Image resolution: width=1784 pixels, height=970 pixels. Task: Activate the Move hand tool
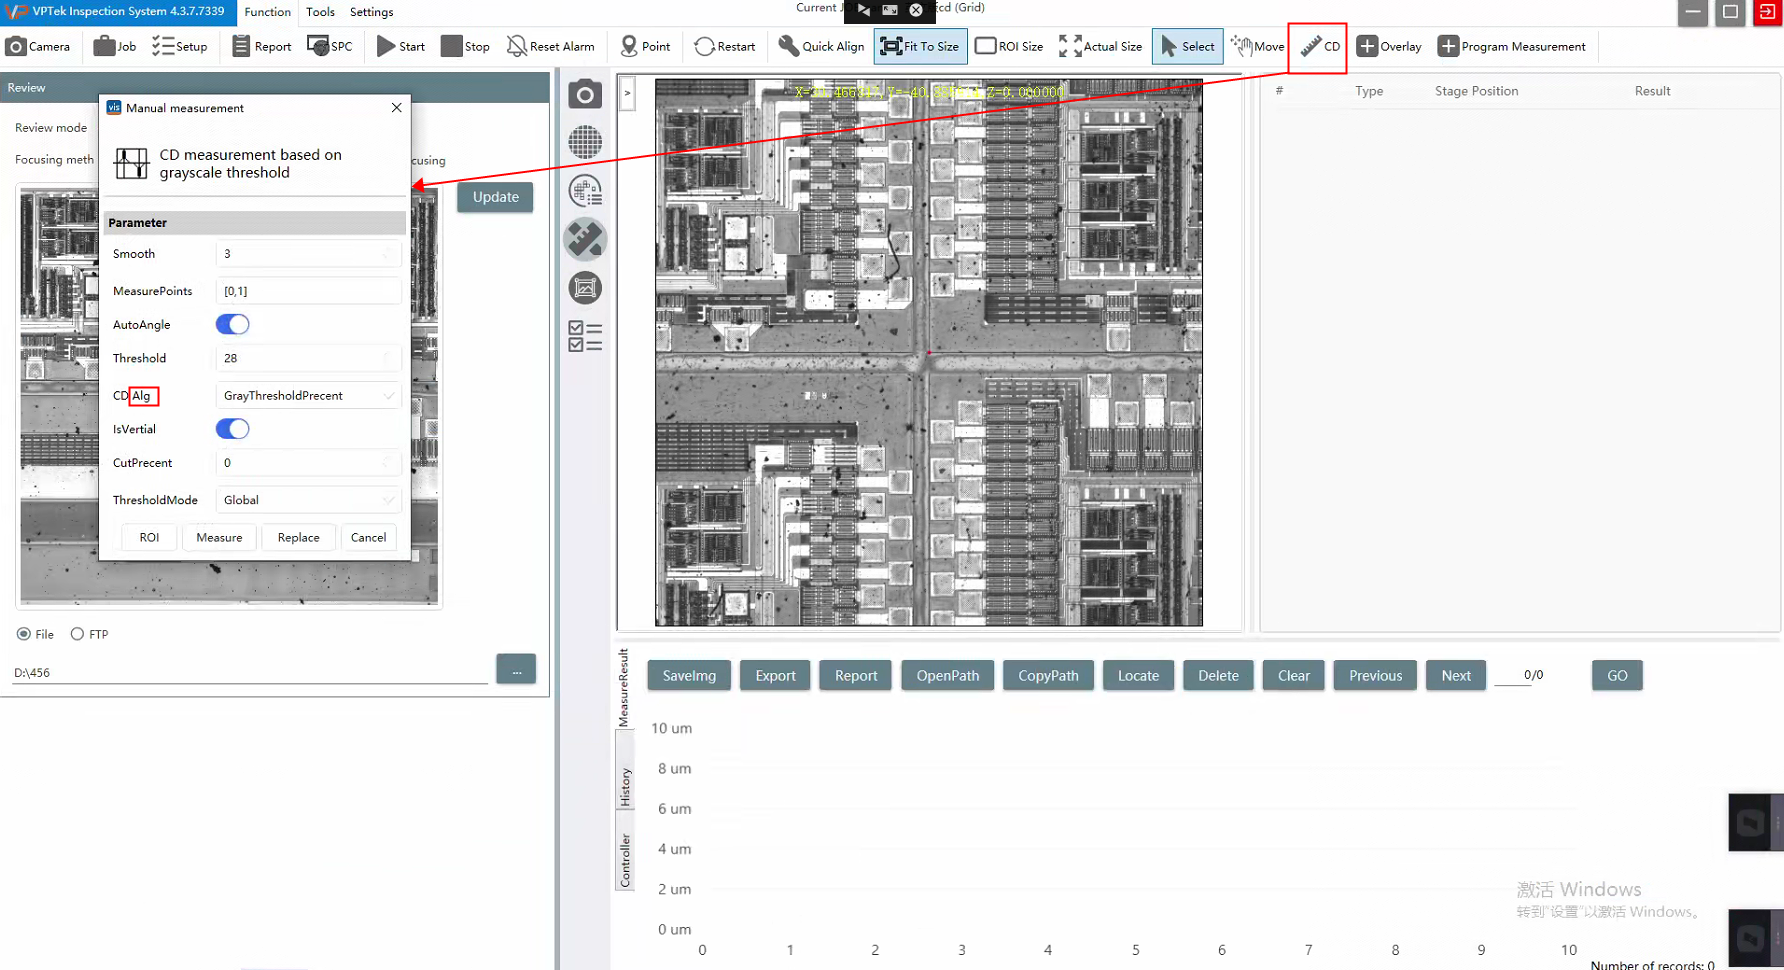[x=1258, y=46]
